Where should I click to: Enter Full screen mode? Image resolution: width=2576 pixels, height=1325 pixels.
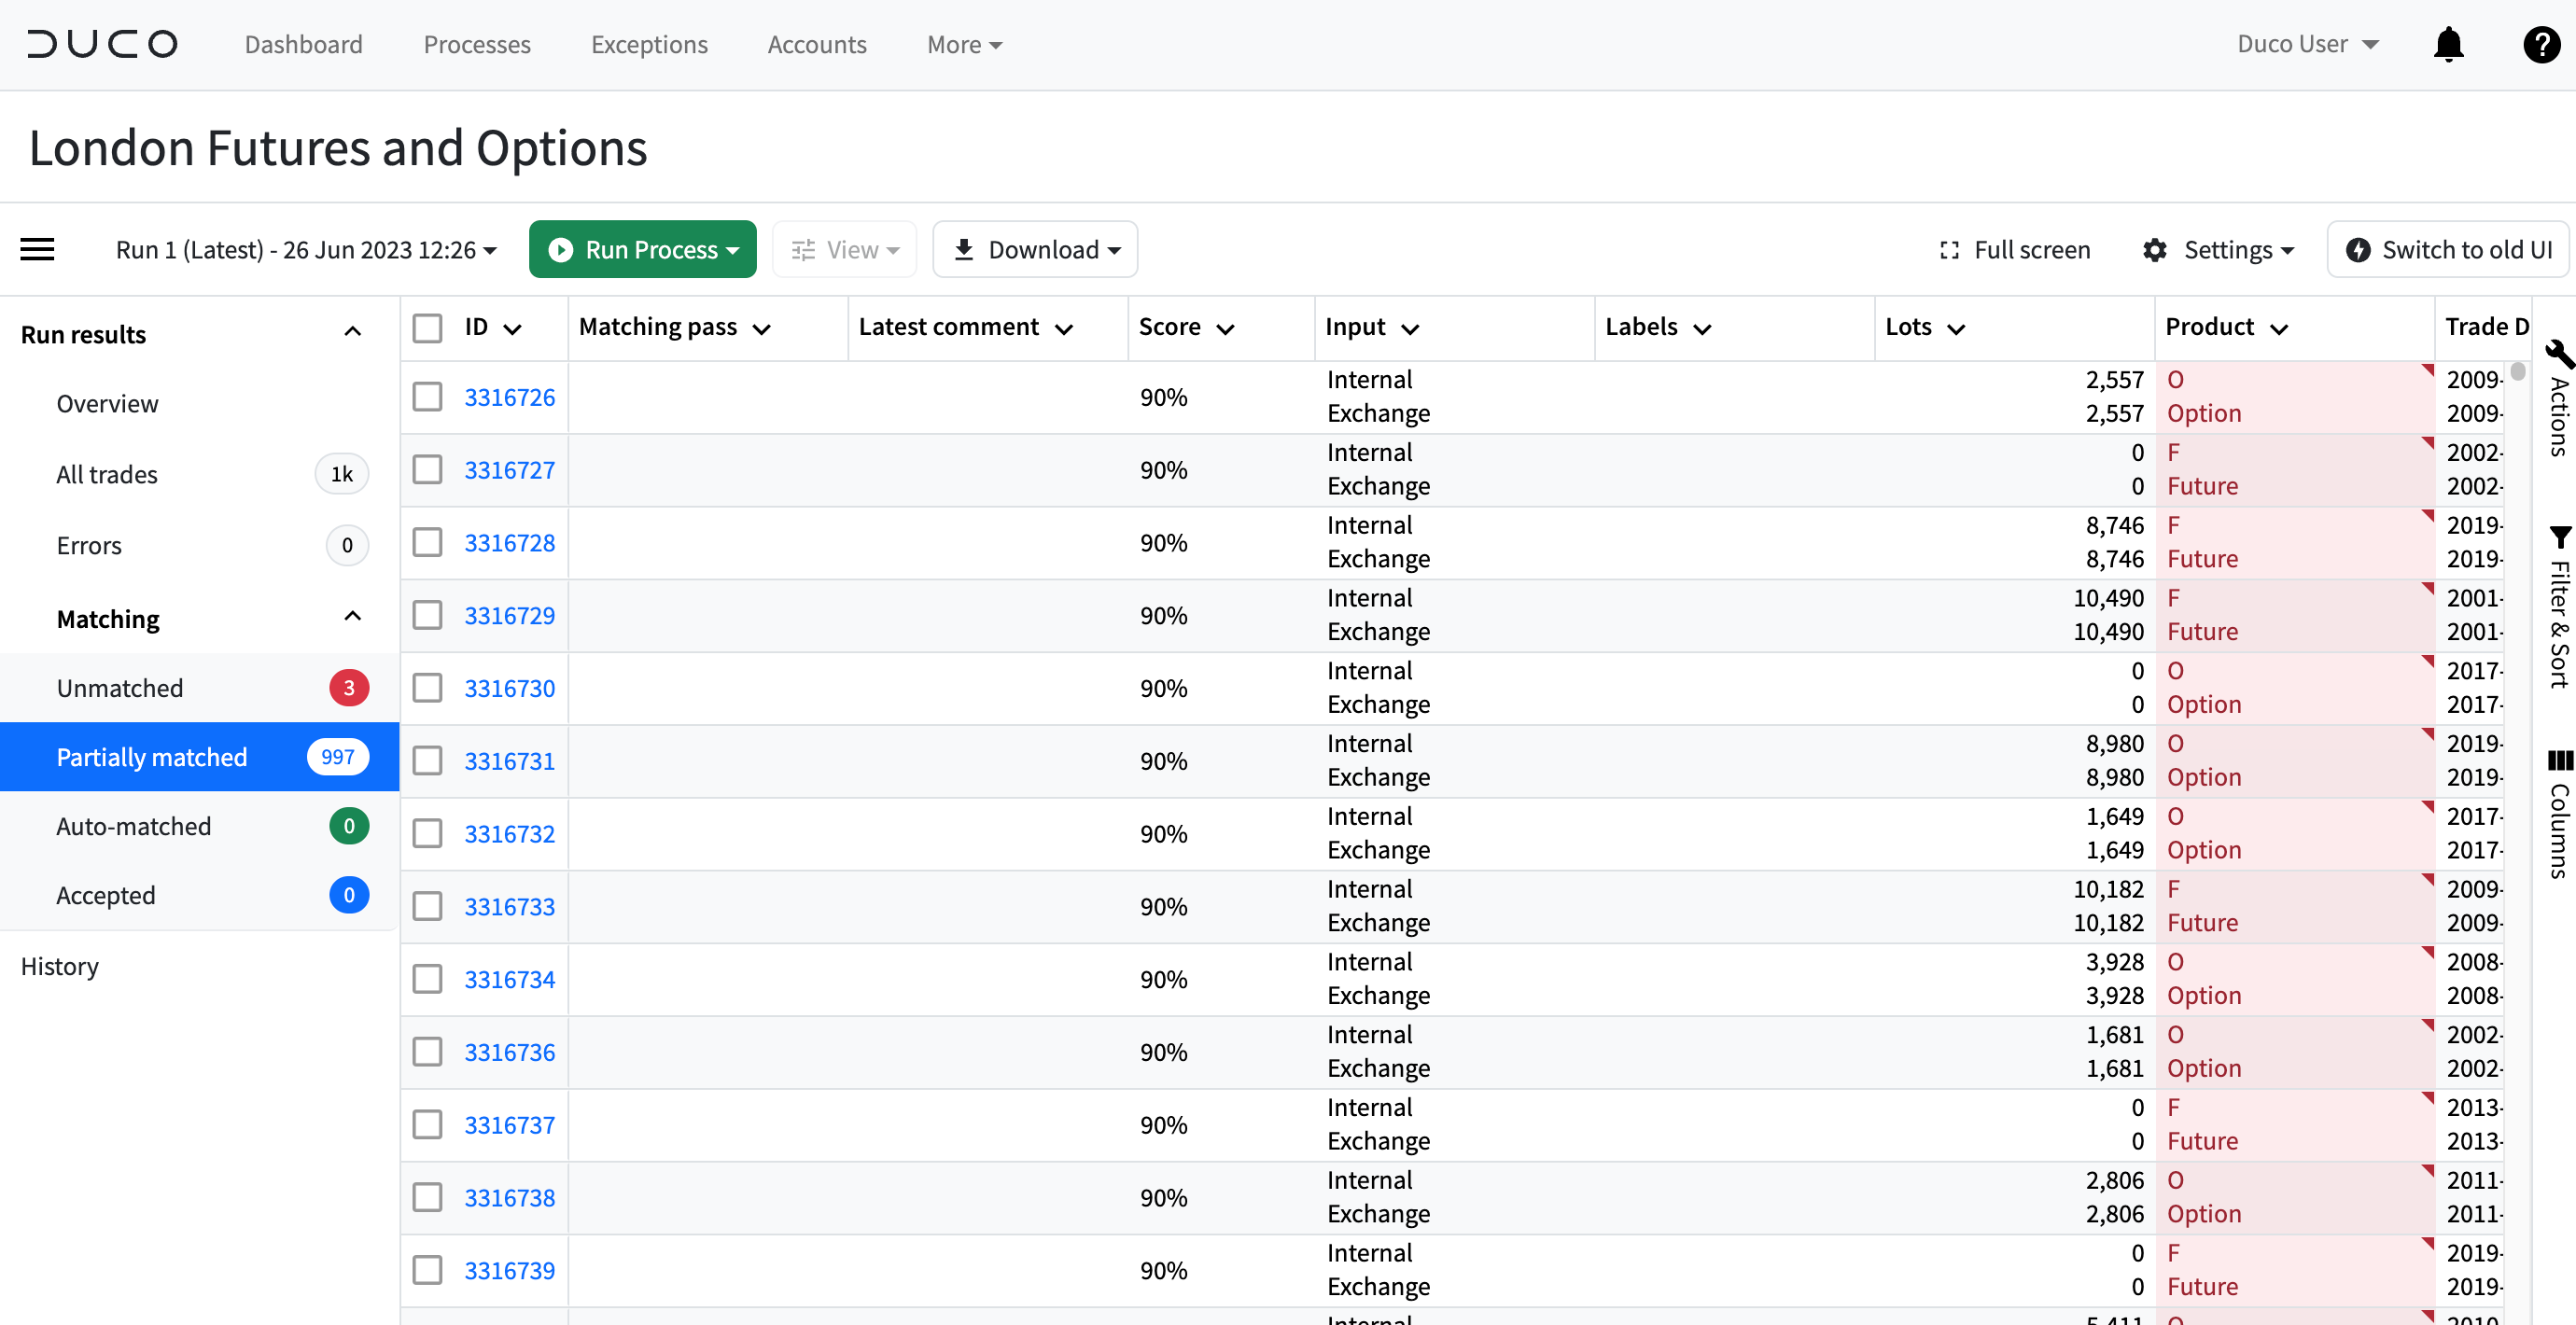coord(2014,249)
